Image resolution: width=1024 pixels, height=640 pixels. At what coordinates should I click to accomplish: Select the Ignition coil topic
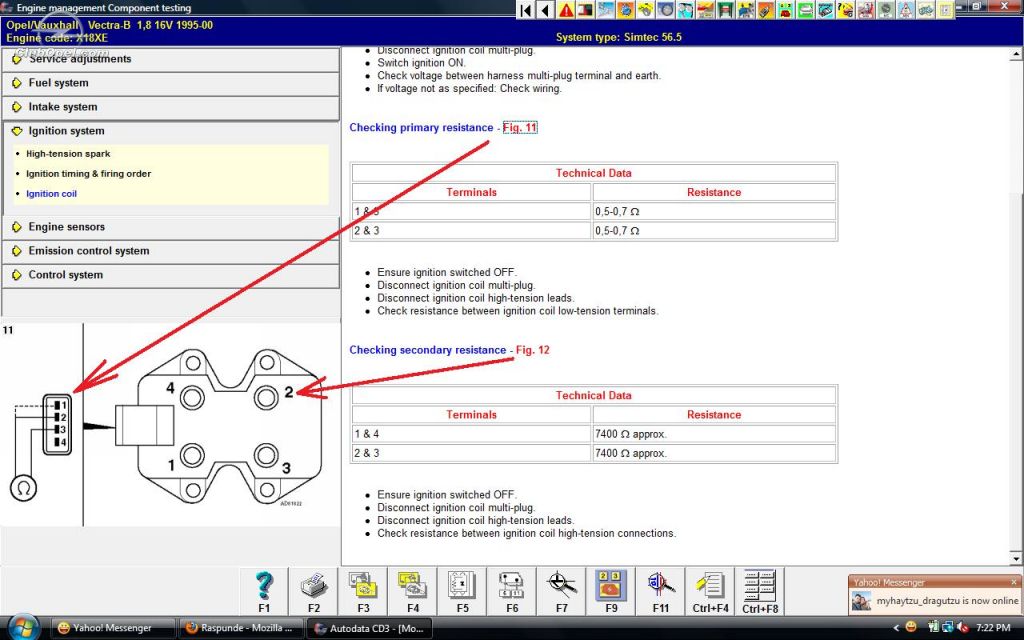tap(51, 194)
